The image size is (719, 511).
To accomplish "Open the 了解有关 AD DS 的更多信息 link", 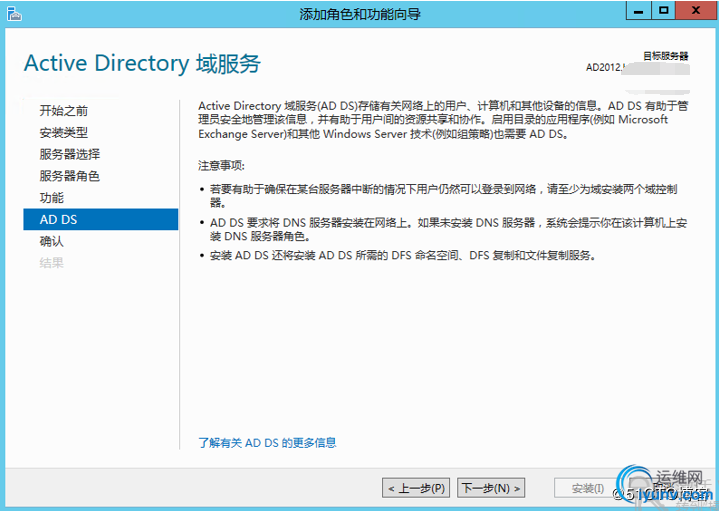I will pos(267,442).
